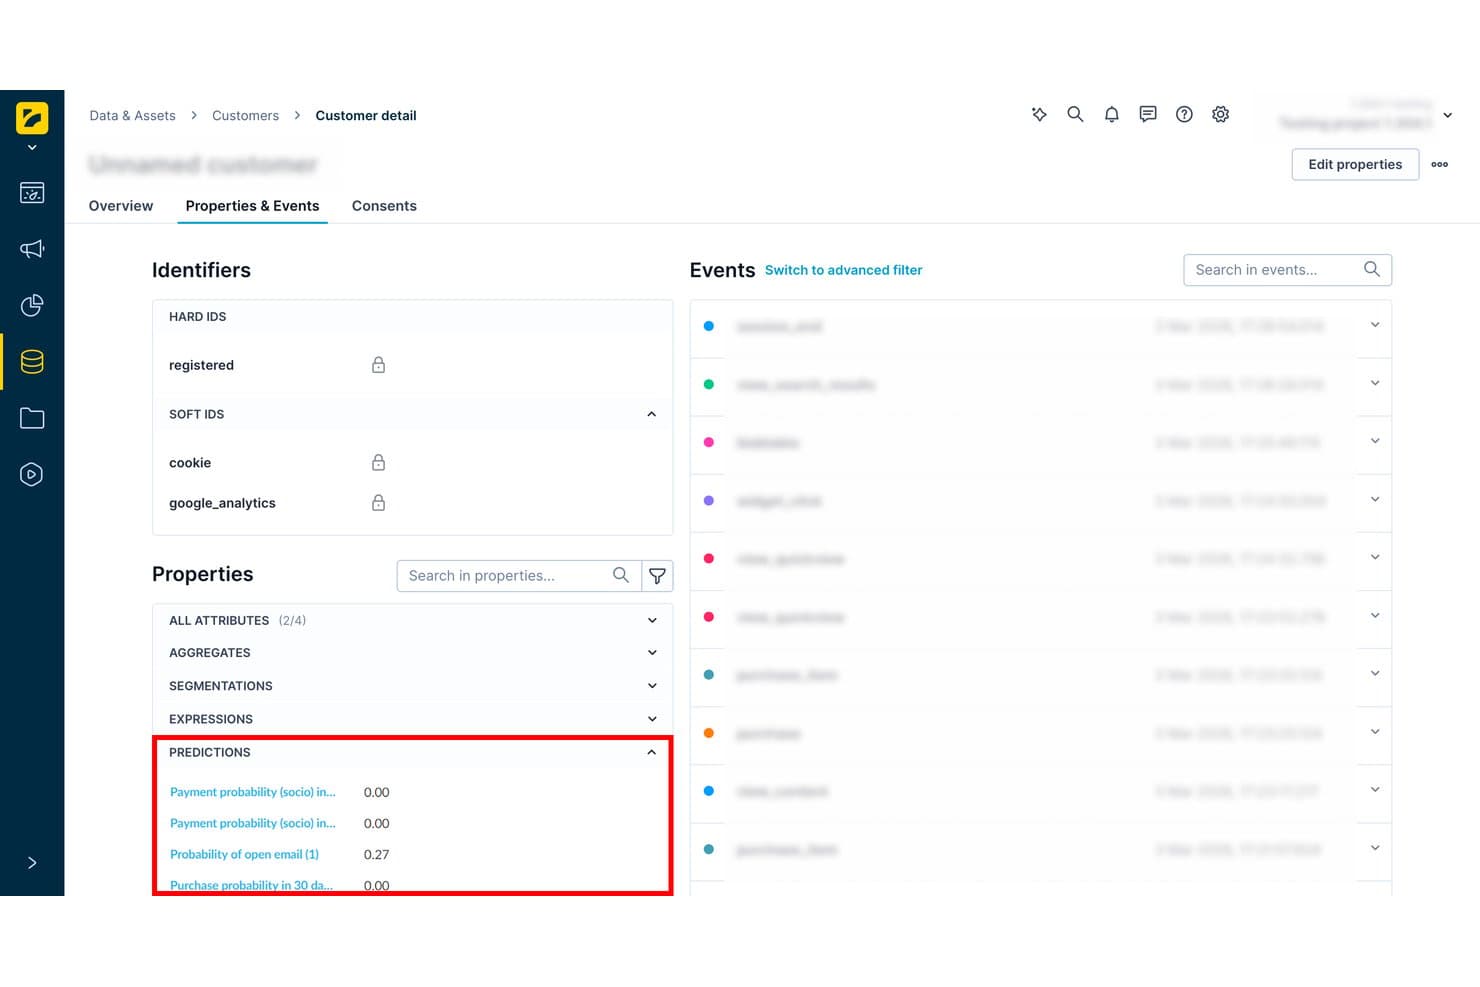The width and height of the screenshot is (1480, 987).
Task: Open the project selector dropdown arrow
Action: click(x=1447, y=116)
